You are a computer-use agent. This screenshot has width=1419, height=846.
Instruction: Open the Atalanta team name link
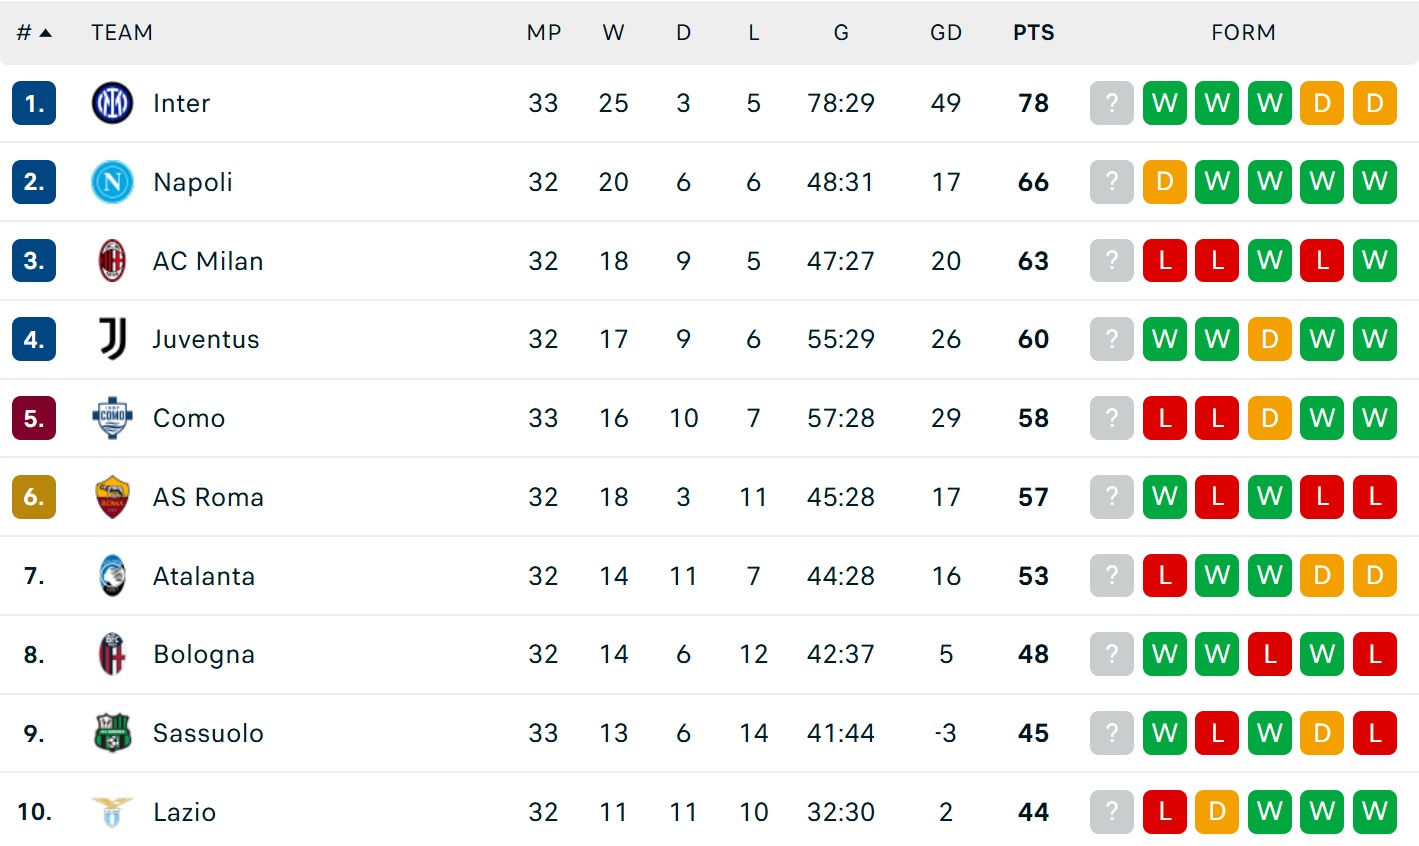(204, 576)
